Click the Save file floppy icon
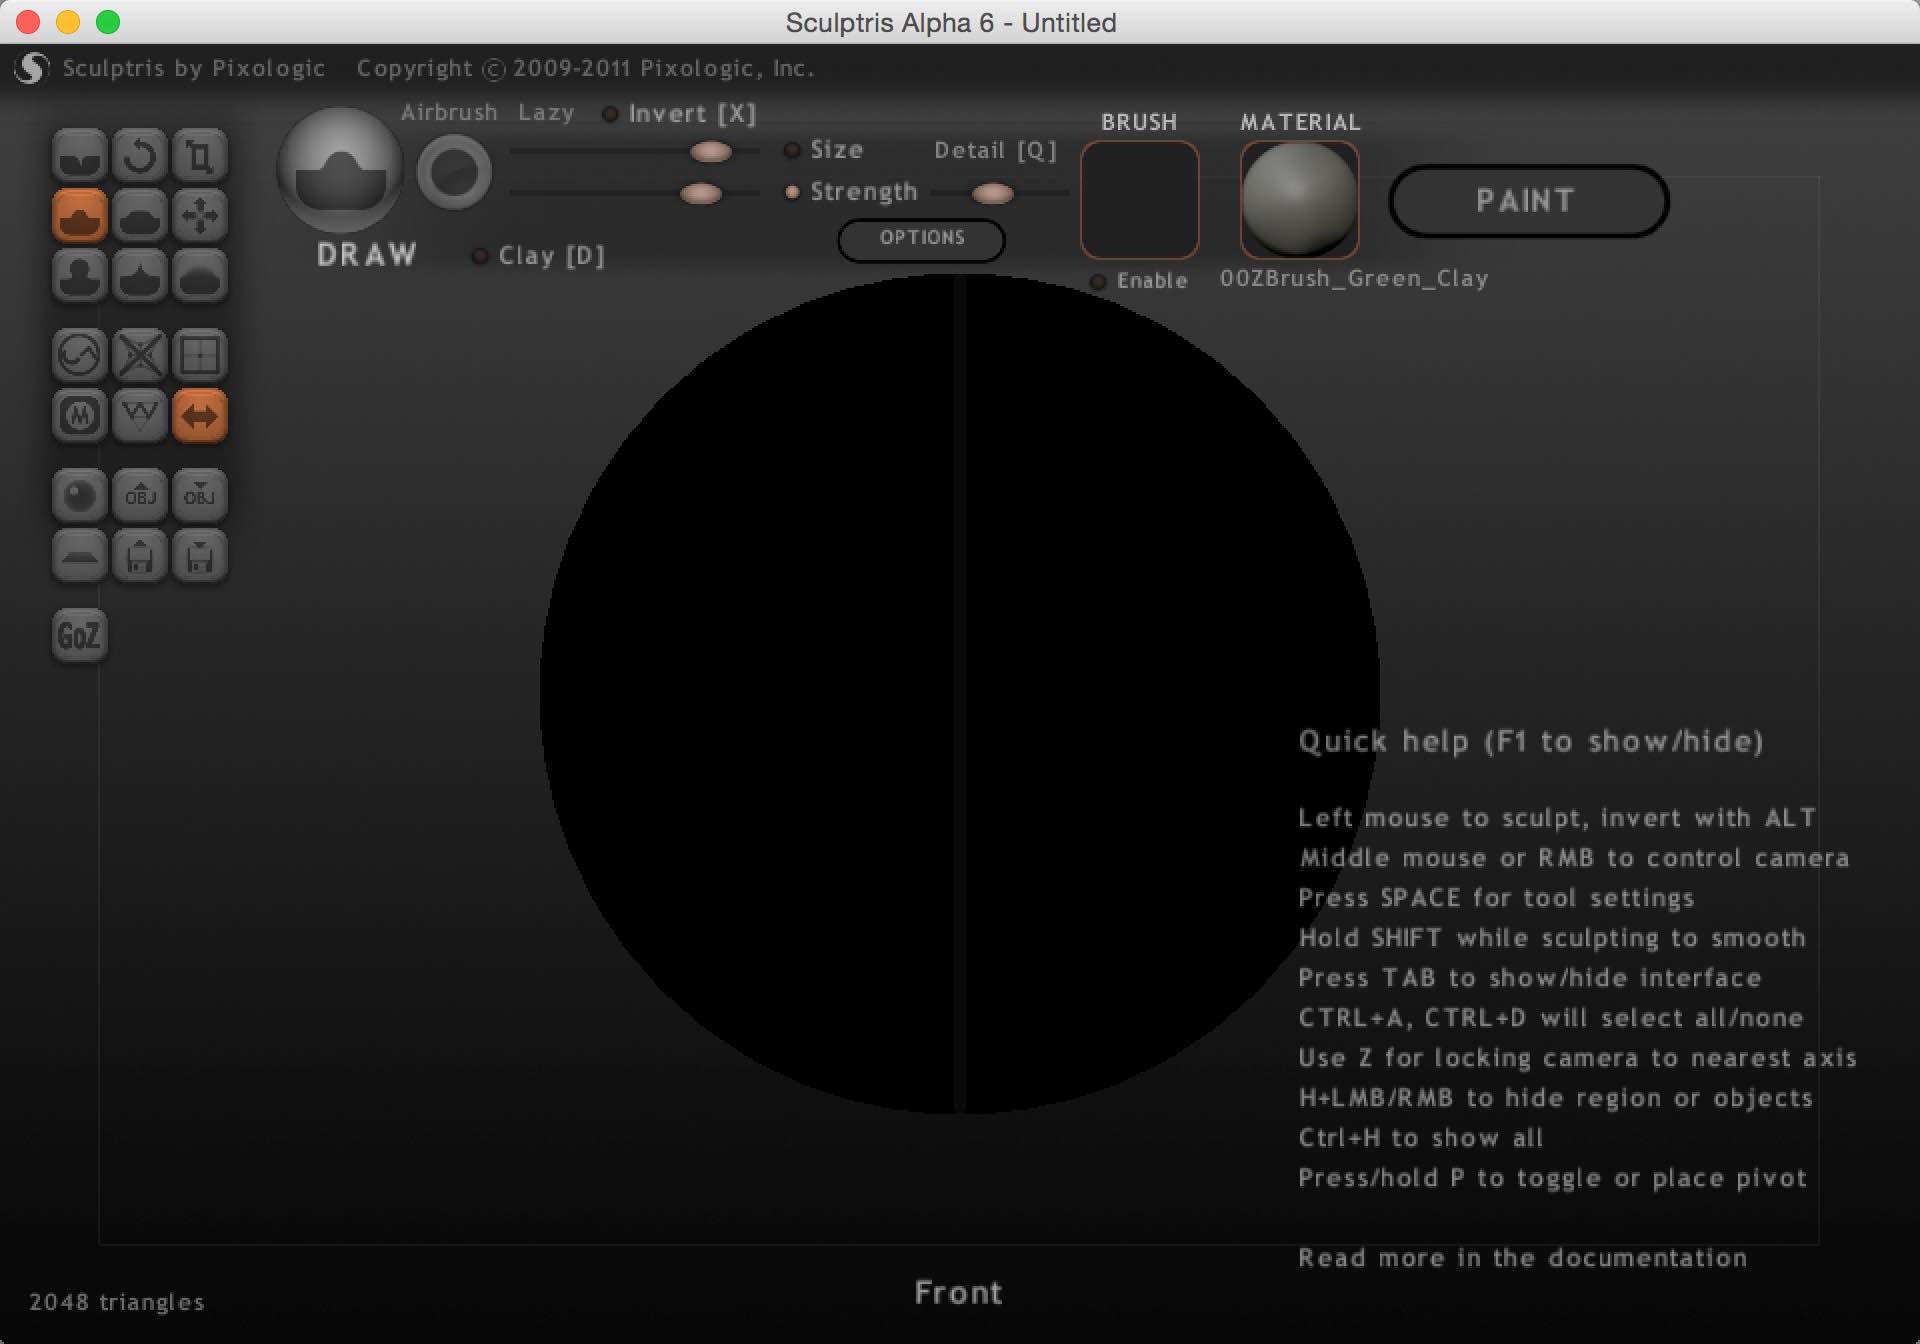 200,556
